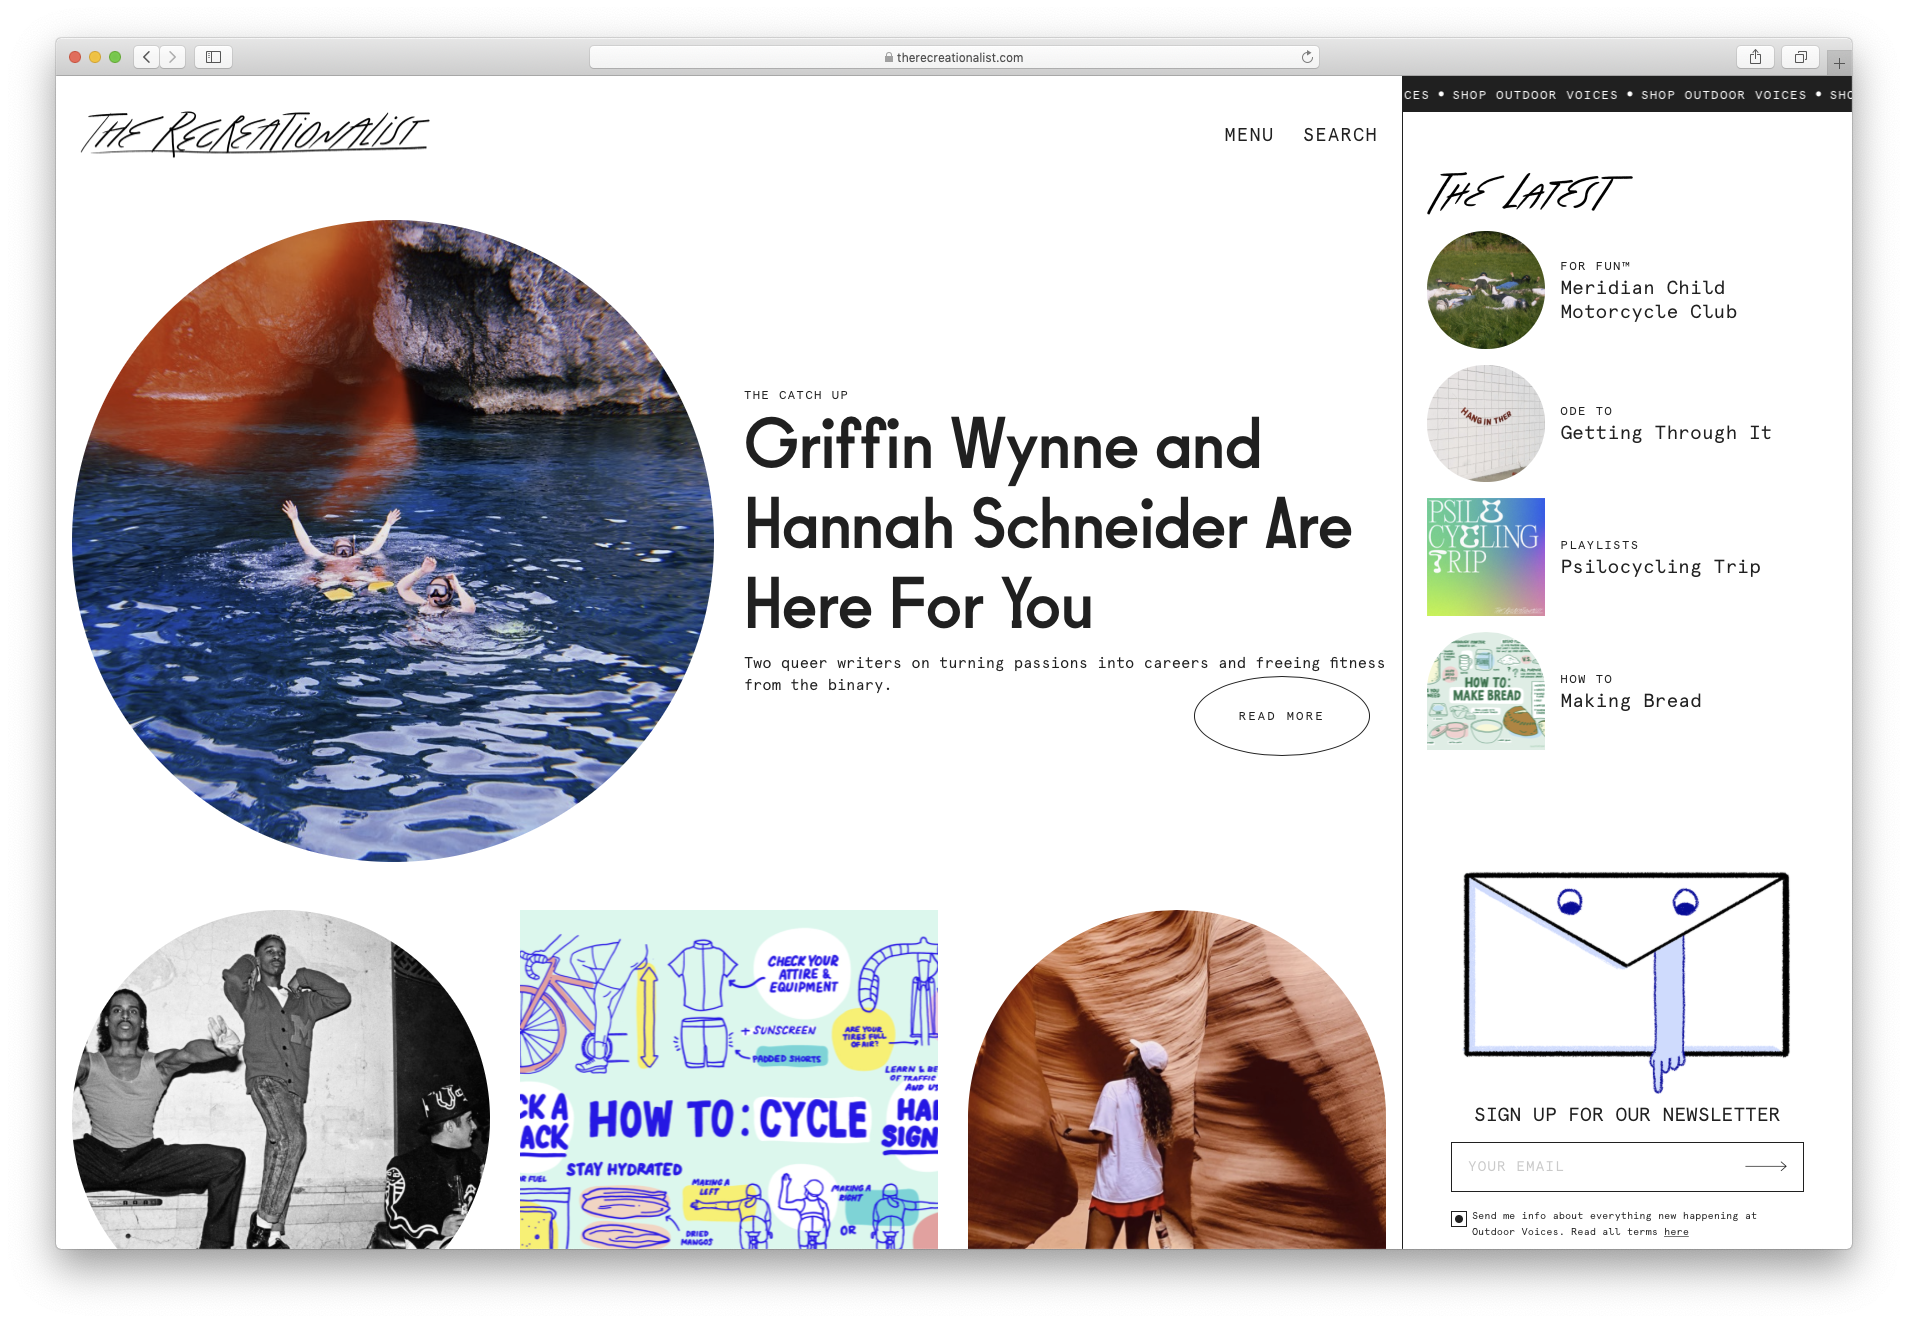Click the ODE TO category label
Image resolution: width=1908 pixels, height=1323 pixels.
(x=1586, y=411)
